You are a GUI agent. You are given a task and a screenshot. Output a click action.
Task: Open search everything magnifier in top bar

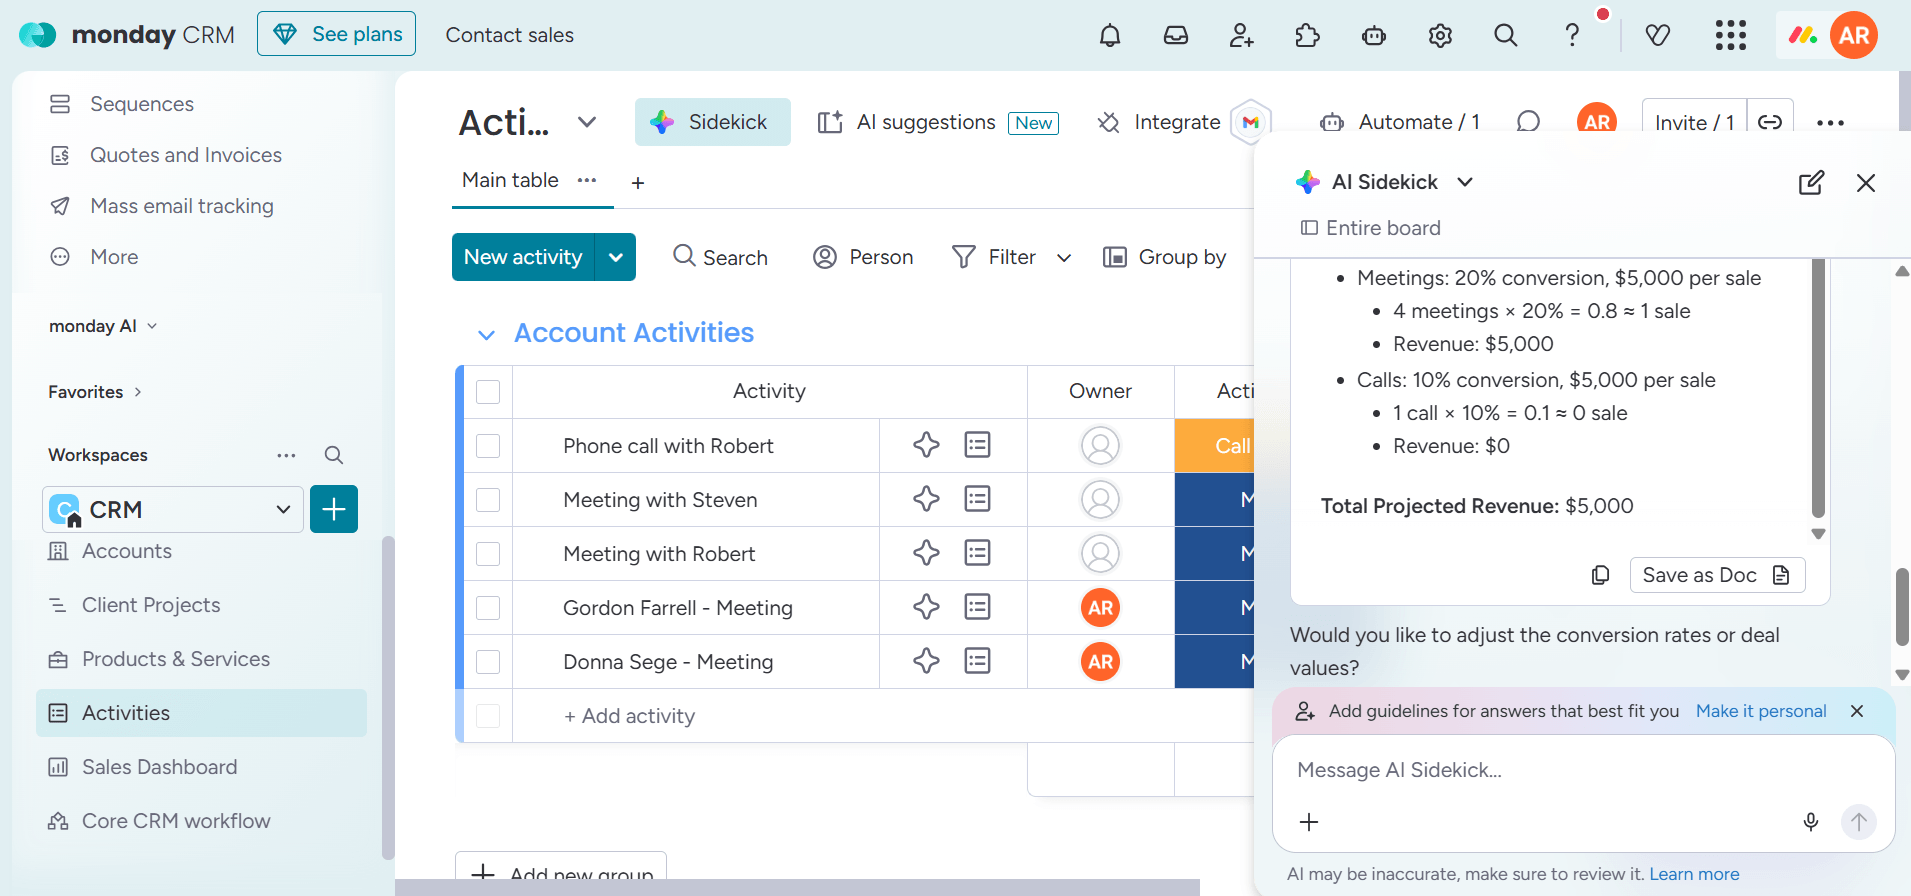tap(1506, 36)
